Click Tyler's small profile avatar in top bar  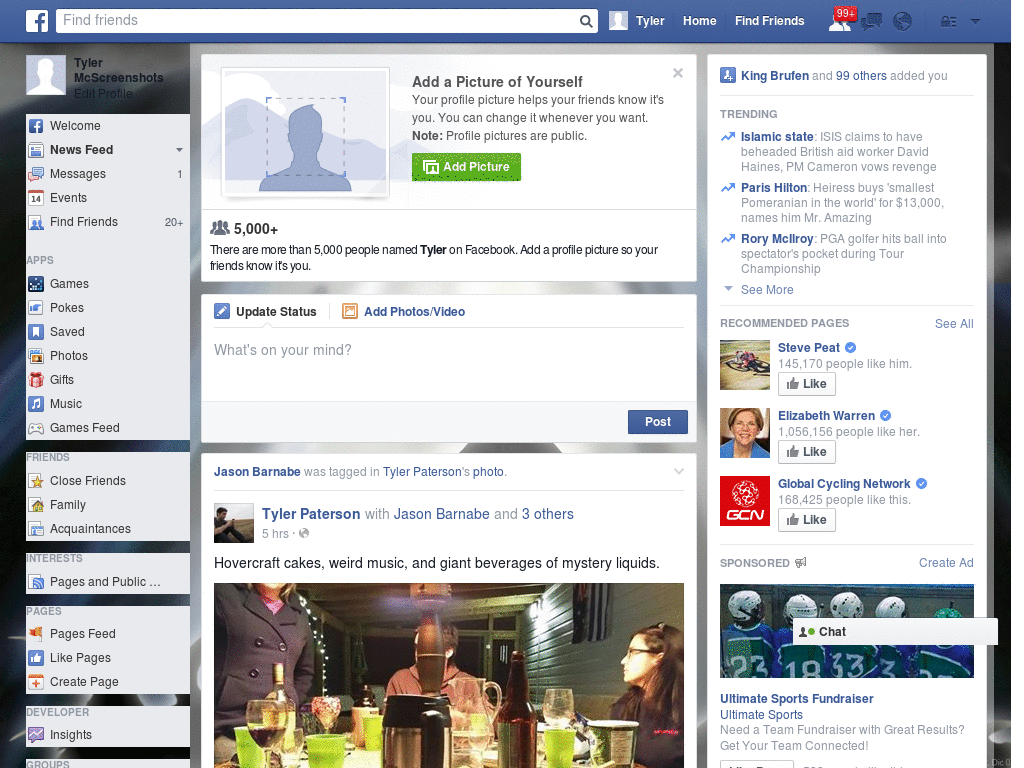click(x=618, y=21)
